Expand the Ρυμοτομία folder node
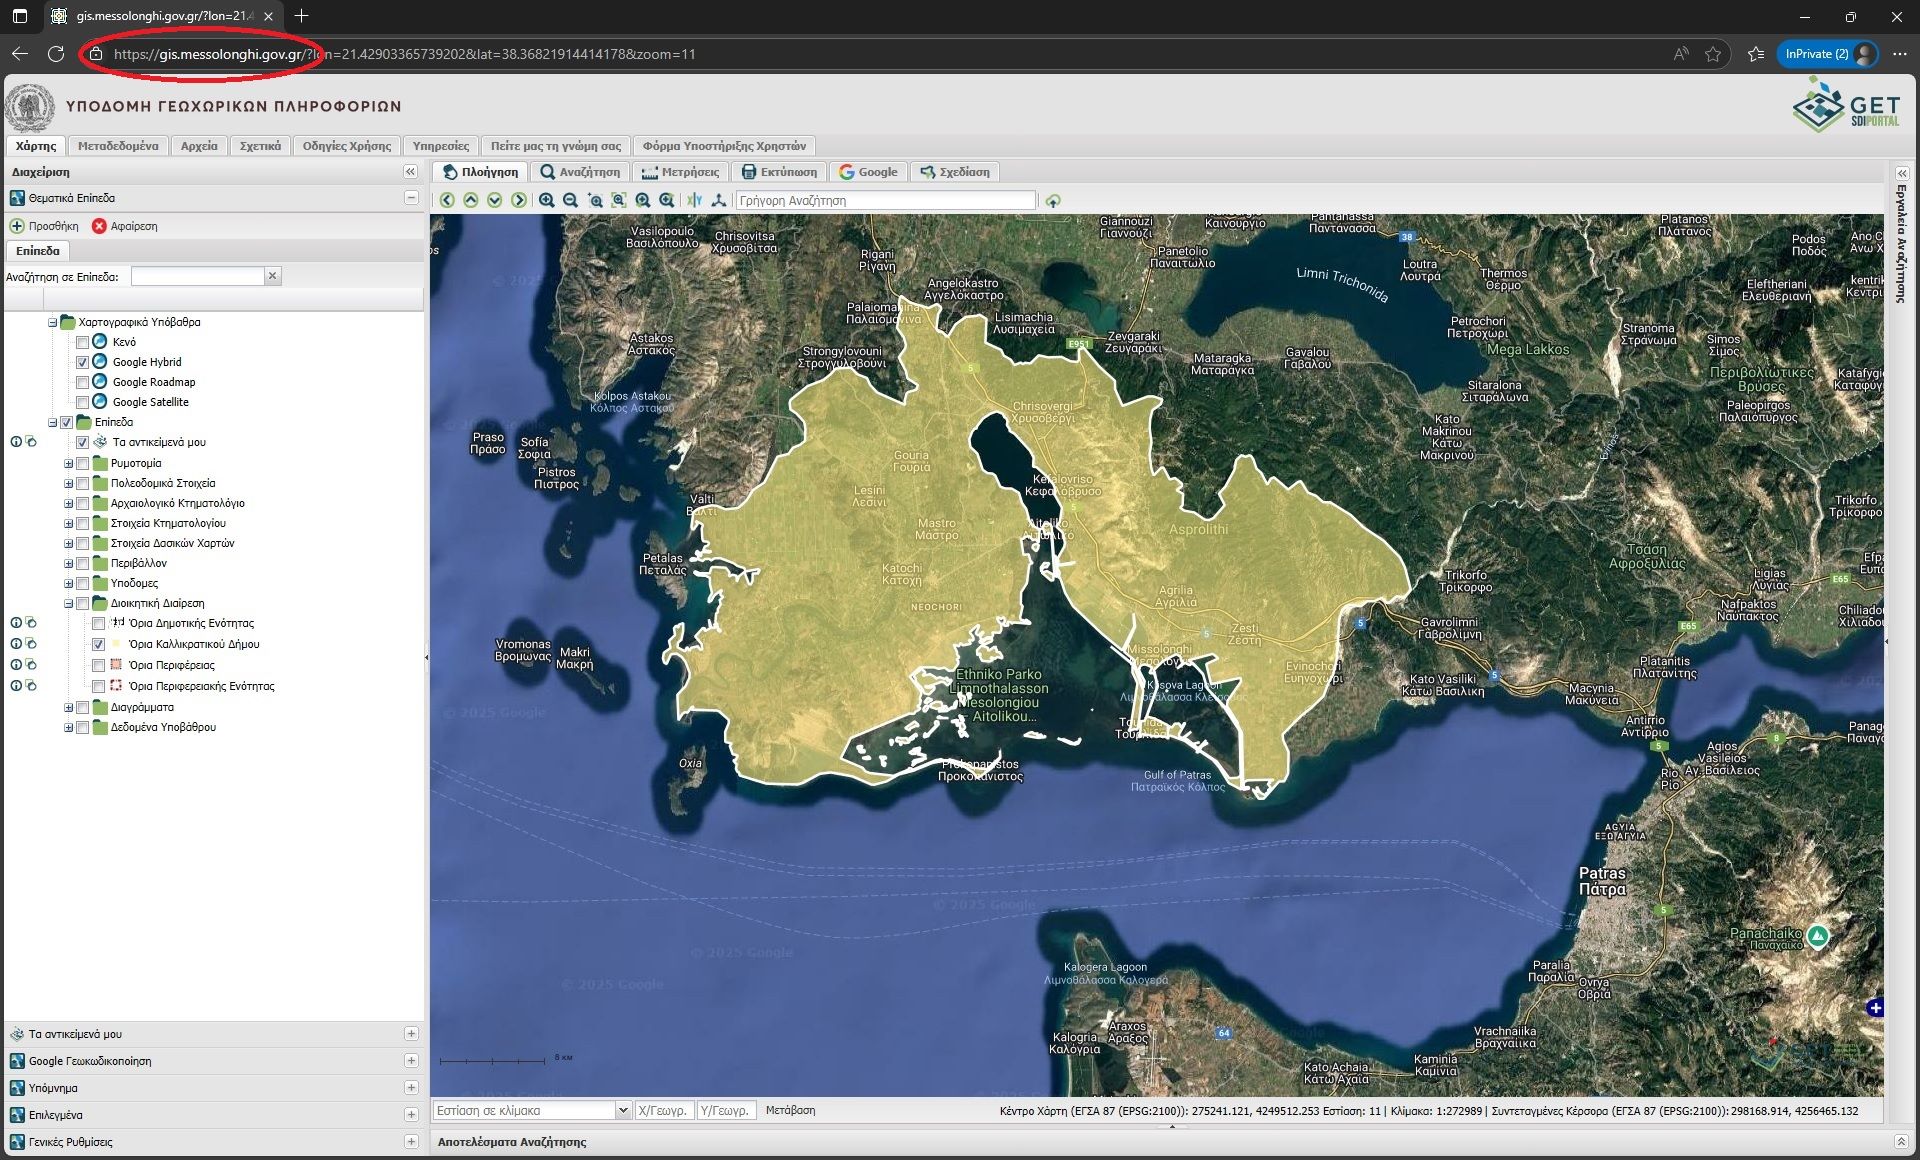The width and height of the screenshot is (1920, 1160). [x=68, y=463]
